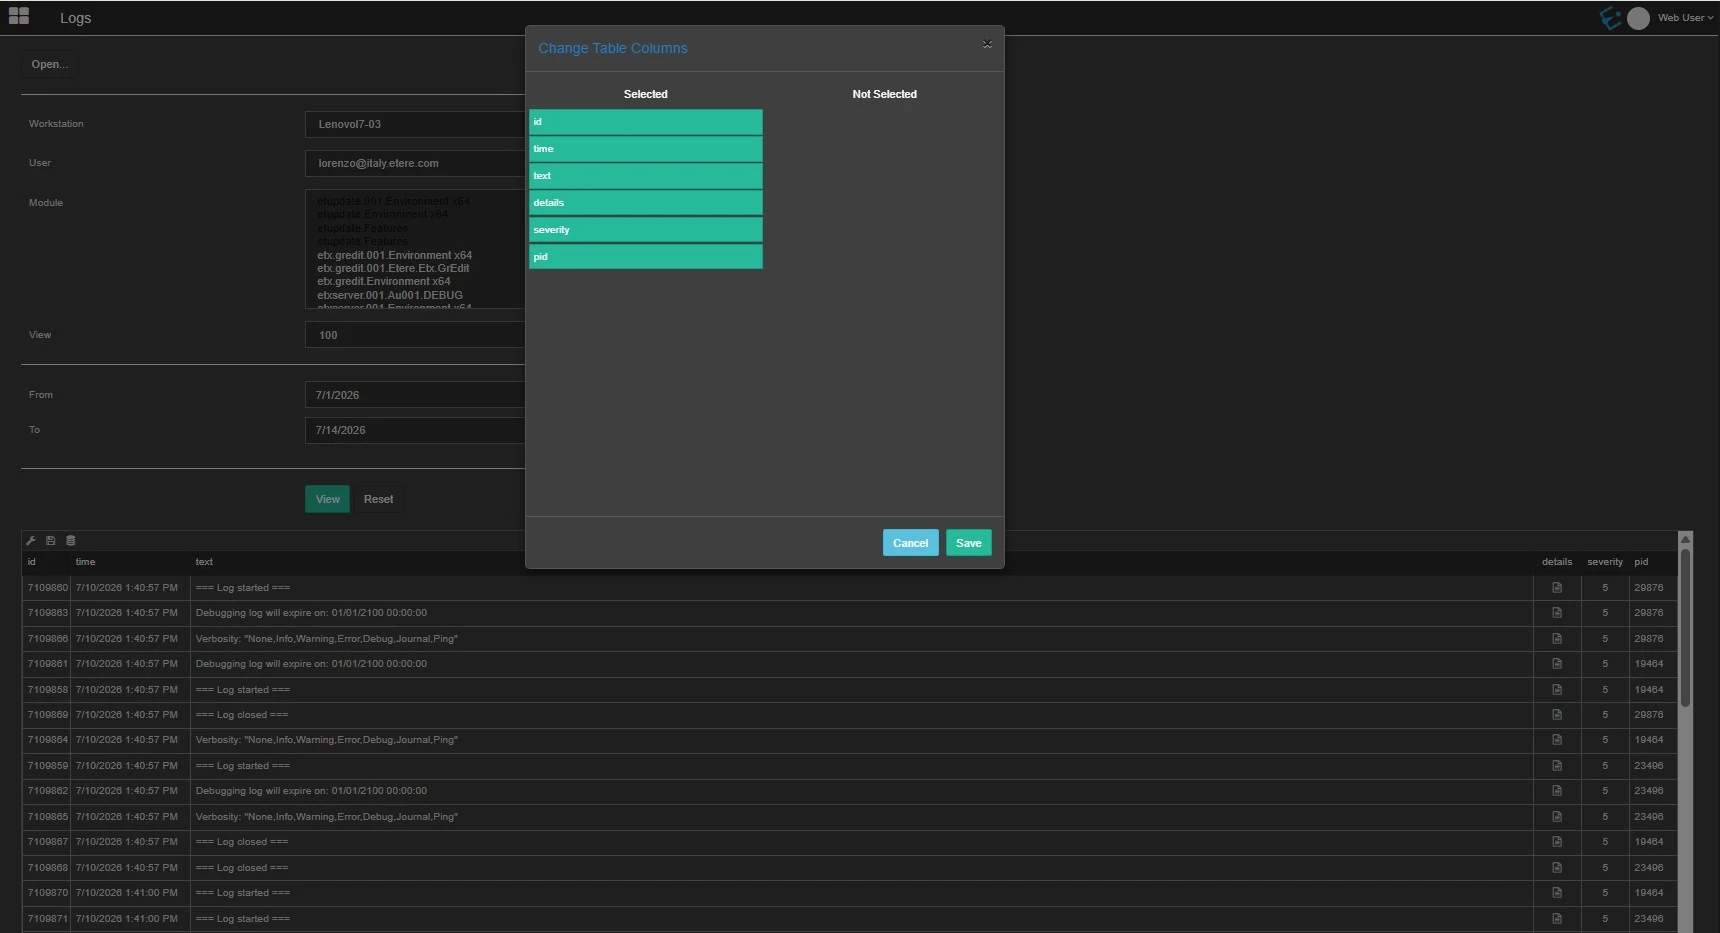Click scrollbar up arrow of log table
This screenshot has height=933, width=1720.
pos(1685,538)
